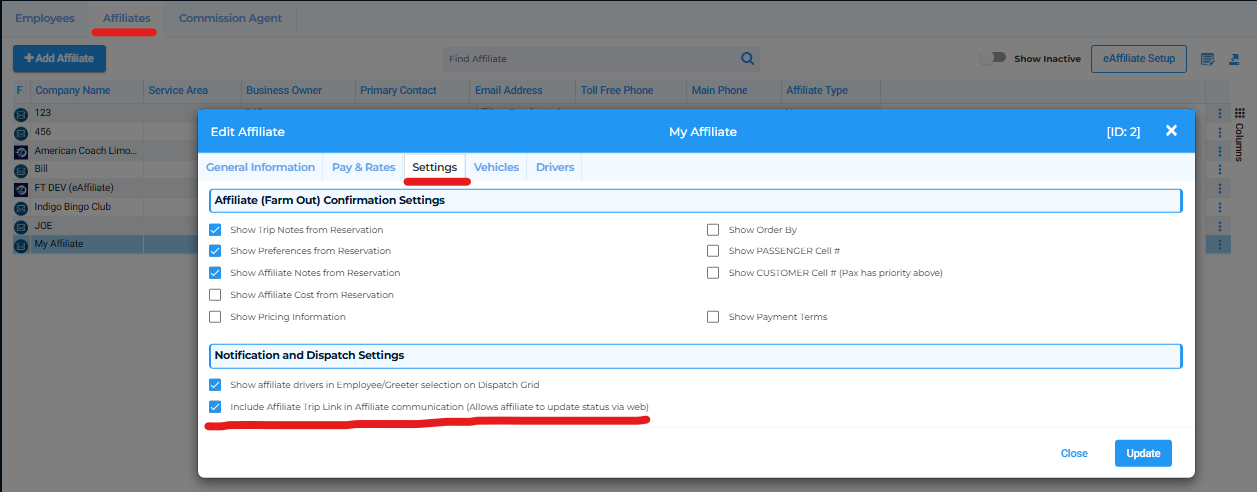Open eAffiliate Setup
Screen dimensions: 1257x492
point(1139,58)
